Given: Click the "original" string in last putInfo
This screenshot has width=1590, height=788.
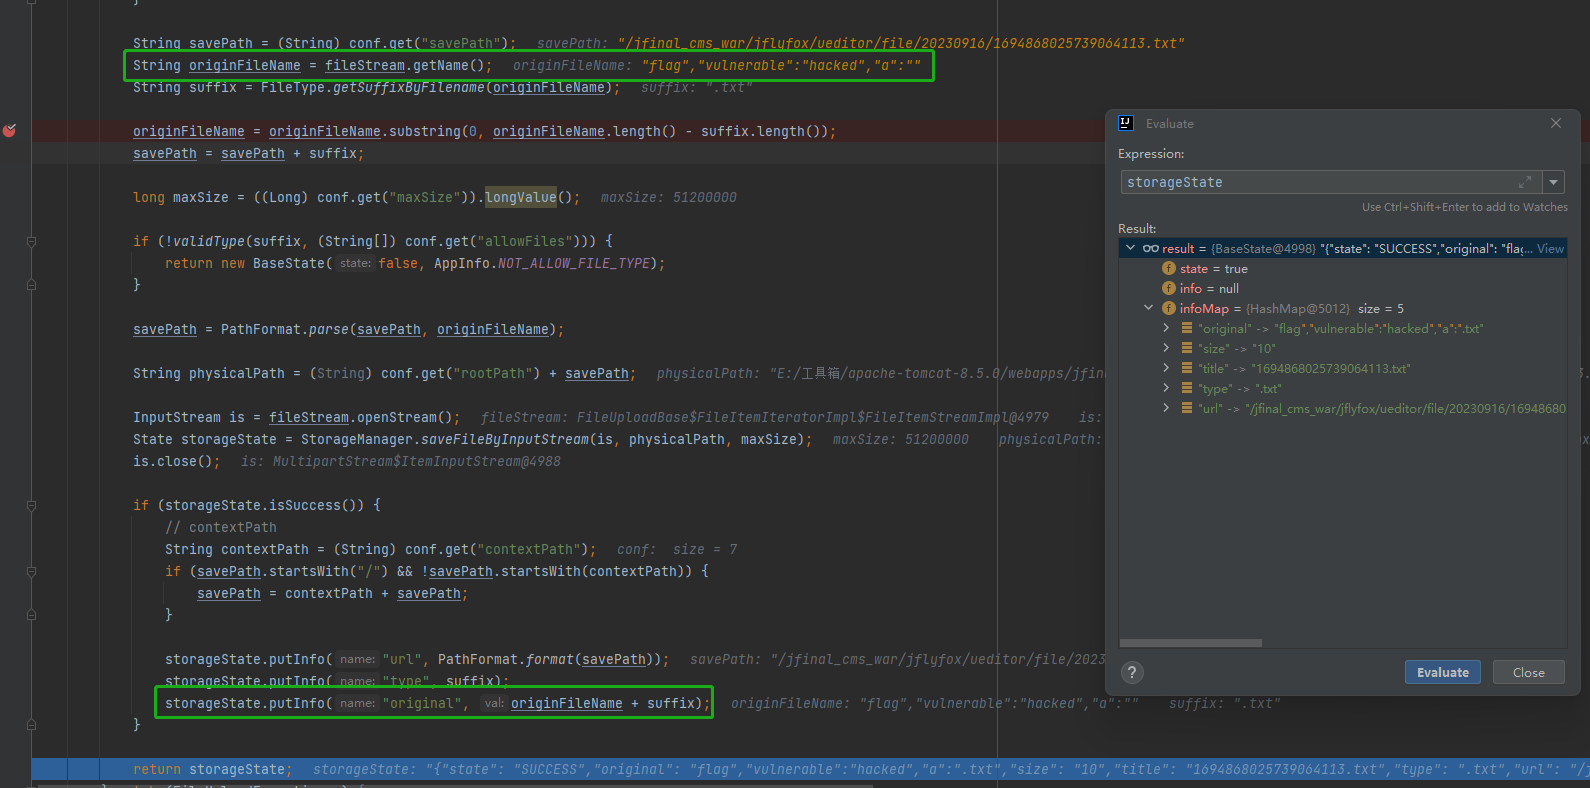Looking at the screenshot, I should pos(422,703).
